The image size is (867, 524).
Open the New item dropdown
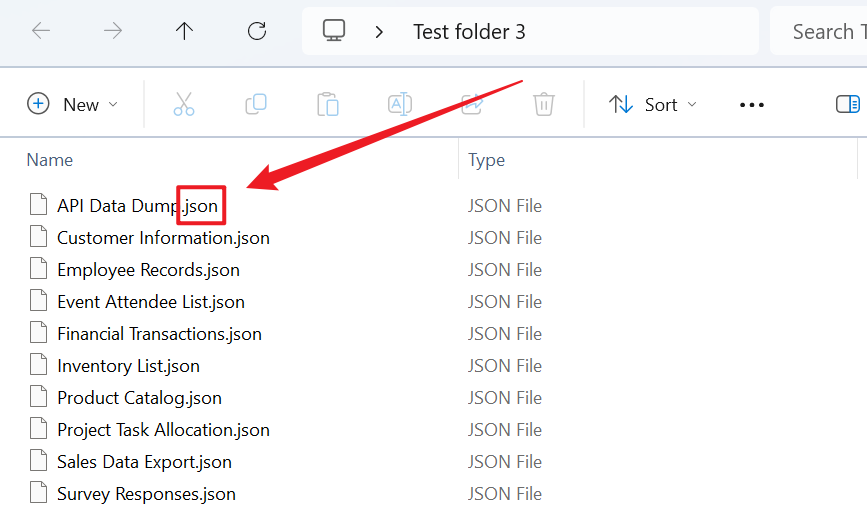(x=72, y=104)
